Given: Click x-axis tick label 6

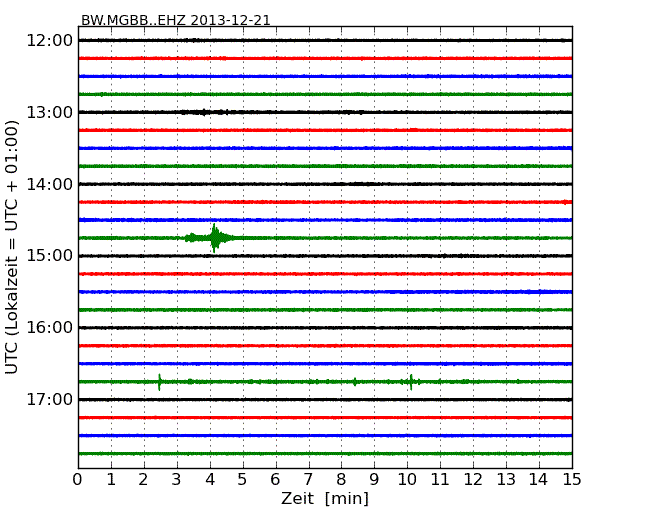Looking at the screenshot, I should [x=275, y=480].
